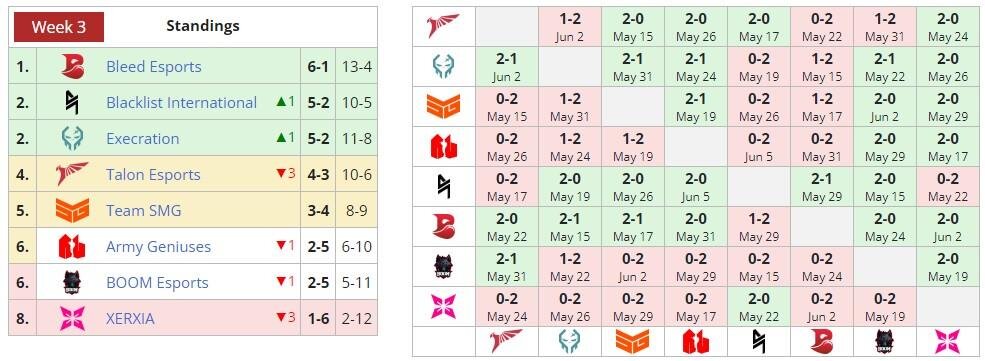Click Army Geniuses logo in crosstable bottom row
Viewport: 985px width, 361px height.
point(696,342)
